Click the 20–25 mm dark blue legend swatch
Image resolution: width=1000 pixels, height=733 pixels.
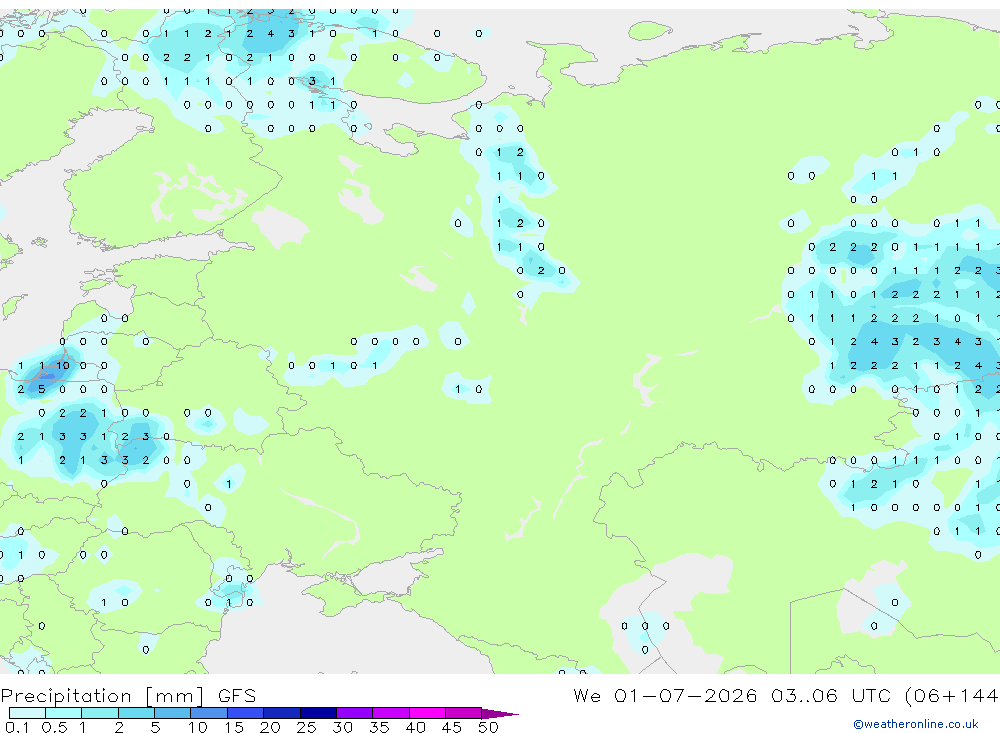click(281, 713)
